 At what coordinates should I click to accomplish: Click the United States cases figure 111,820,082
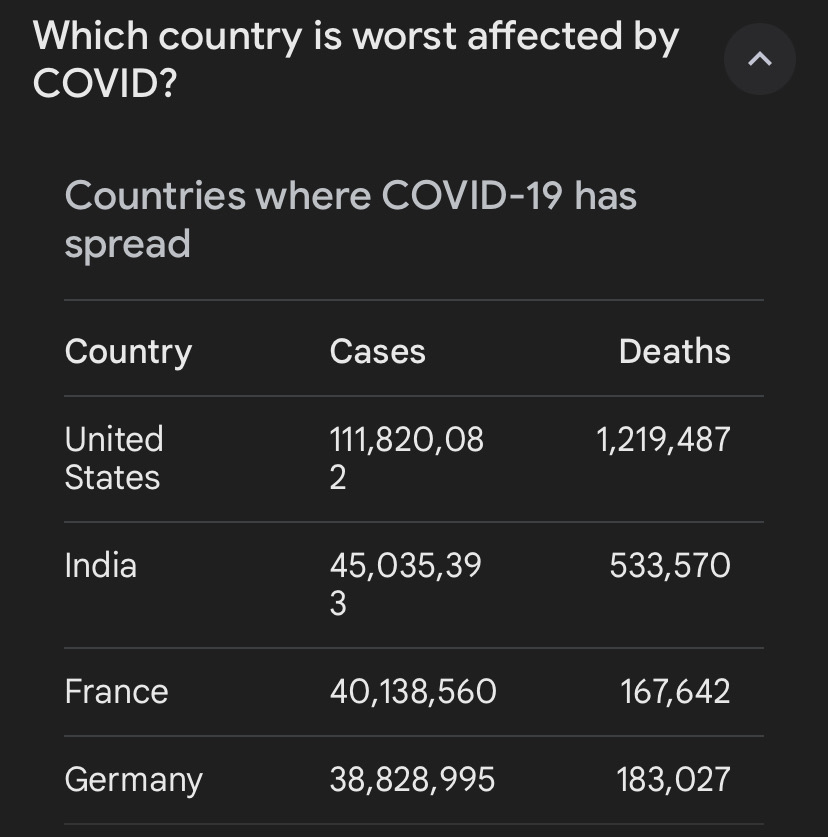coord(406,458)
